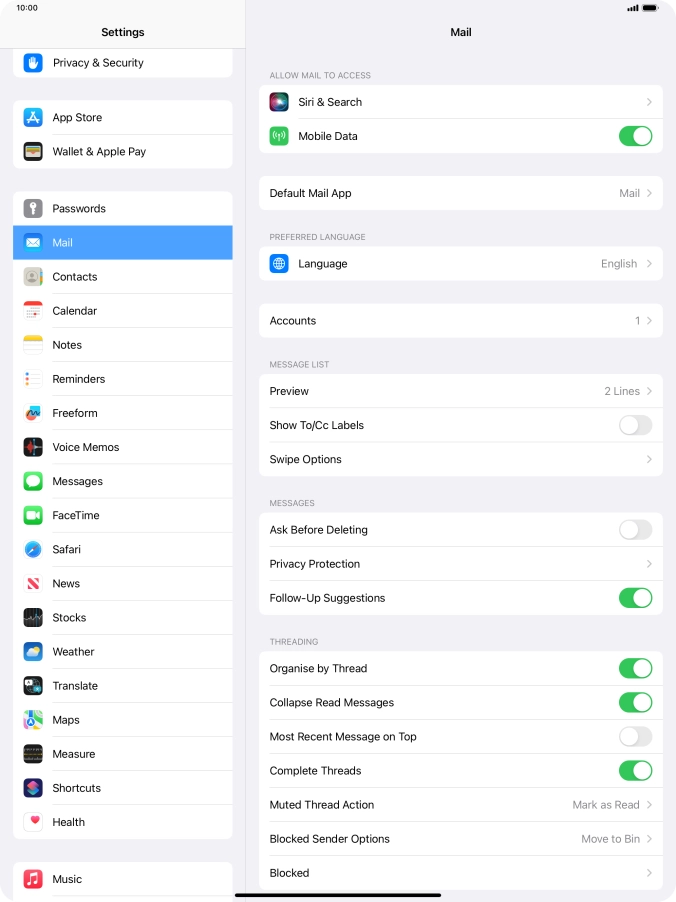
Task: Tap the Siri & Search icon
Action: (279, 102)
